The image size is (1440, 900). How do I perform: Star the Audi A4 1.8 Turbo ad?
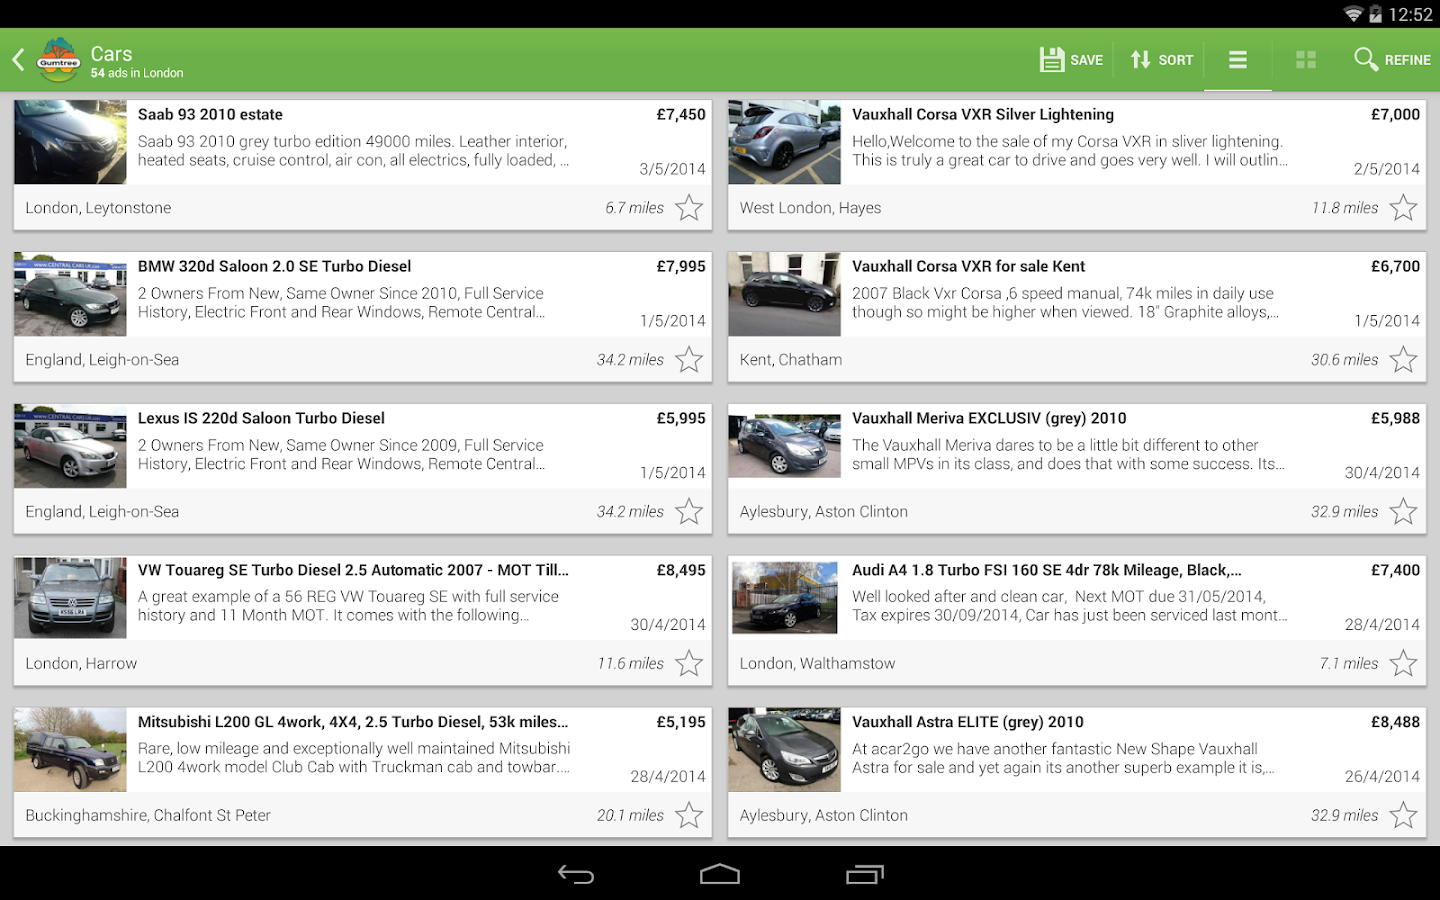coord(1403,664)
